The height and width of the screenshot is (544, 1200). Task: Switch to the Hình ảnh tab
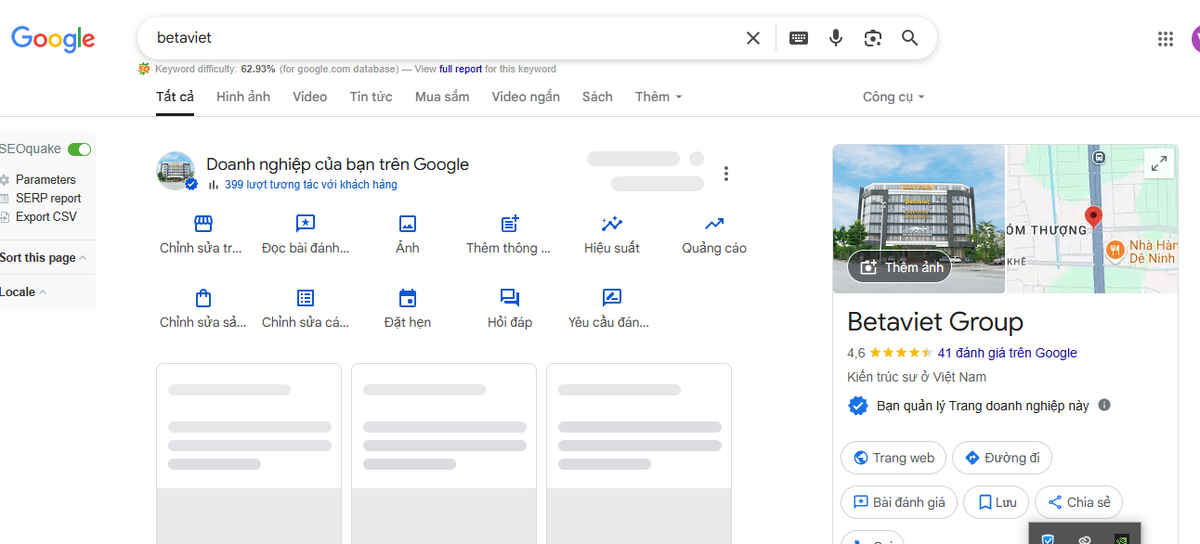pyautogui.click(x=243, y=97)
